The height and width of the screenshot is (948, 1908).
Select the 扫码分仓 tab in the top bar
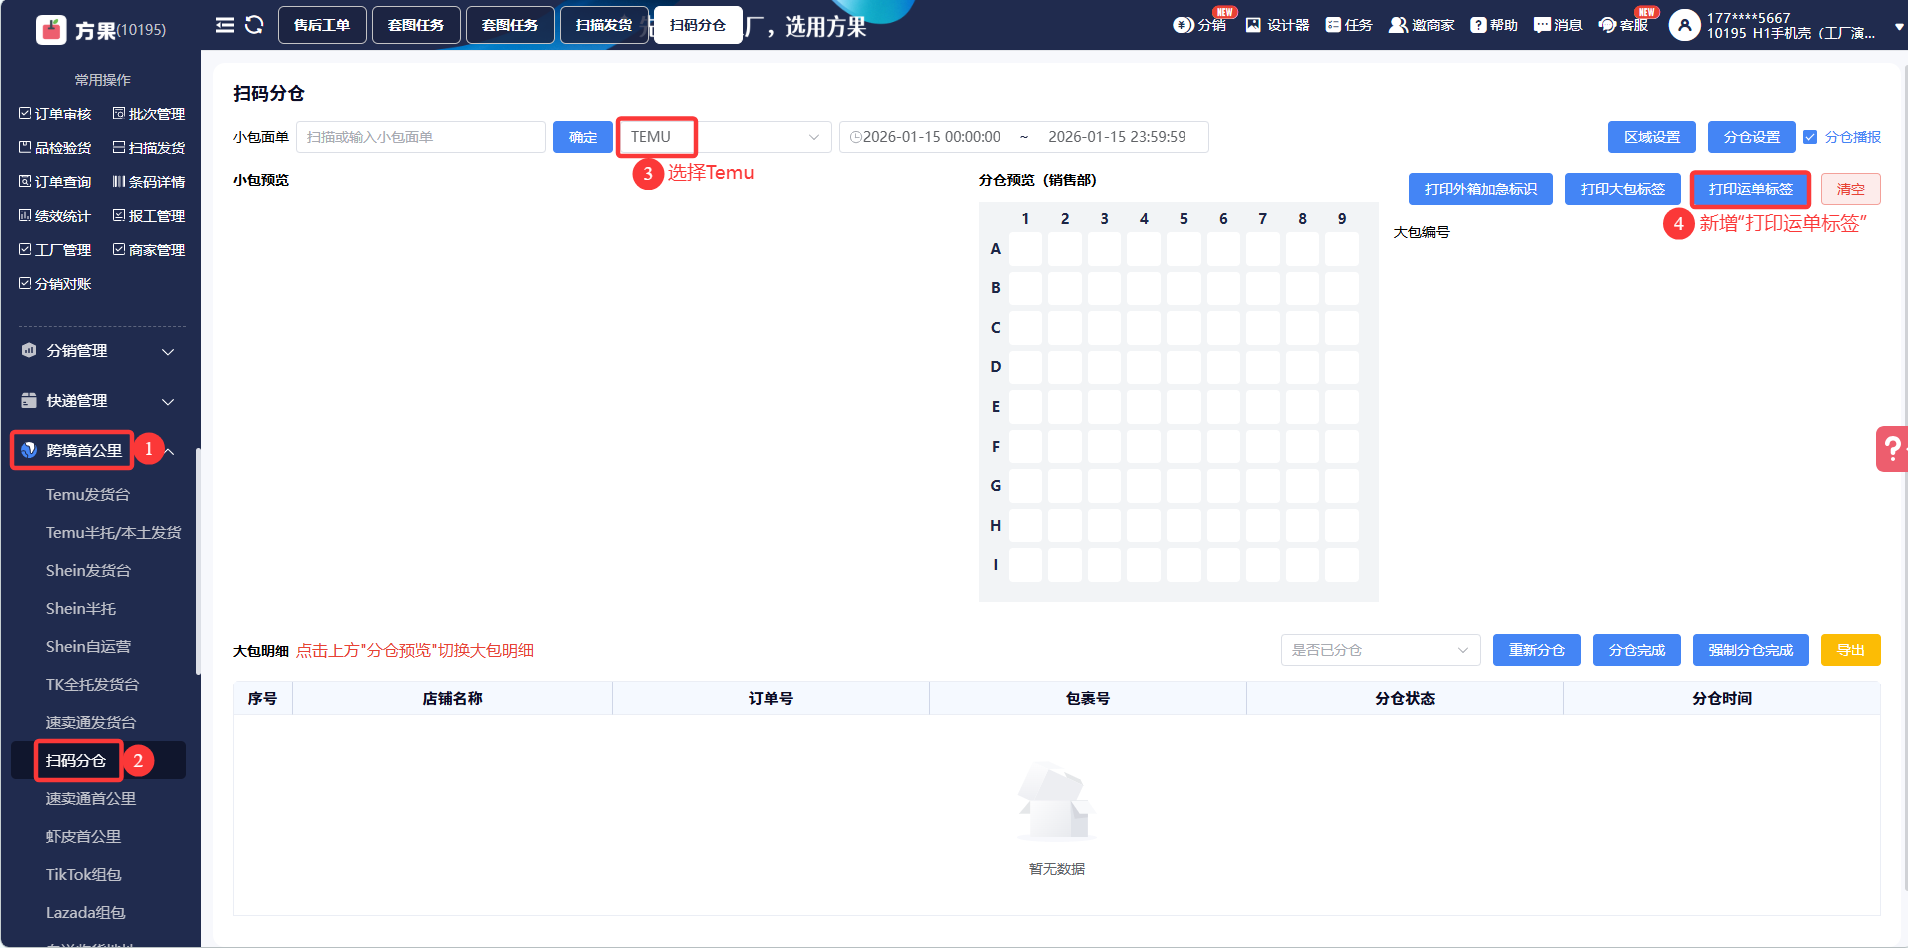pos(698,25)
